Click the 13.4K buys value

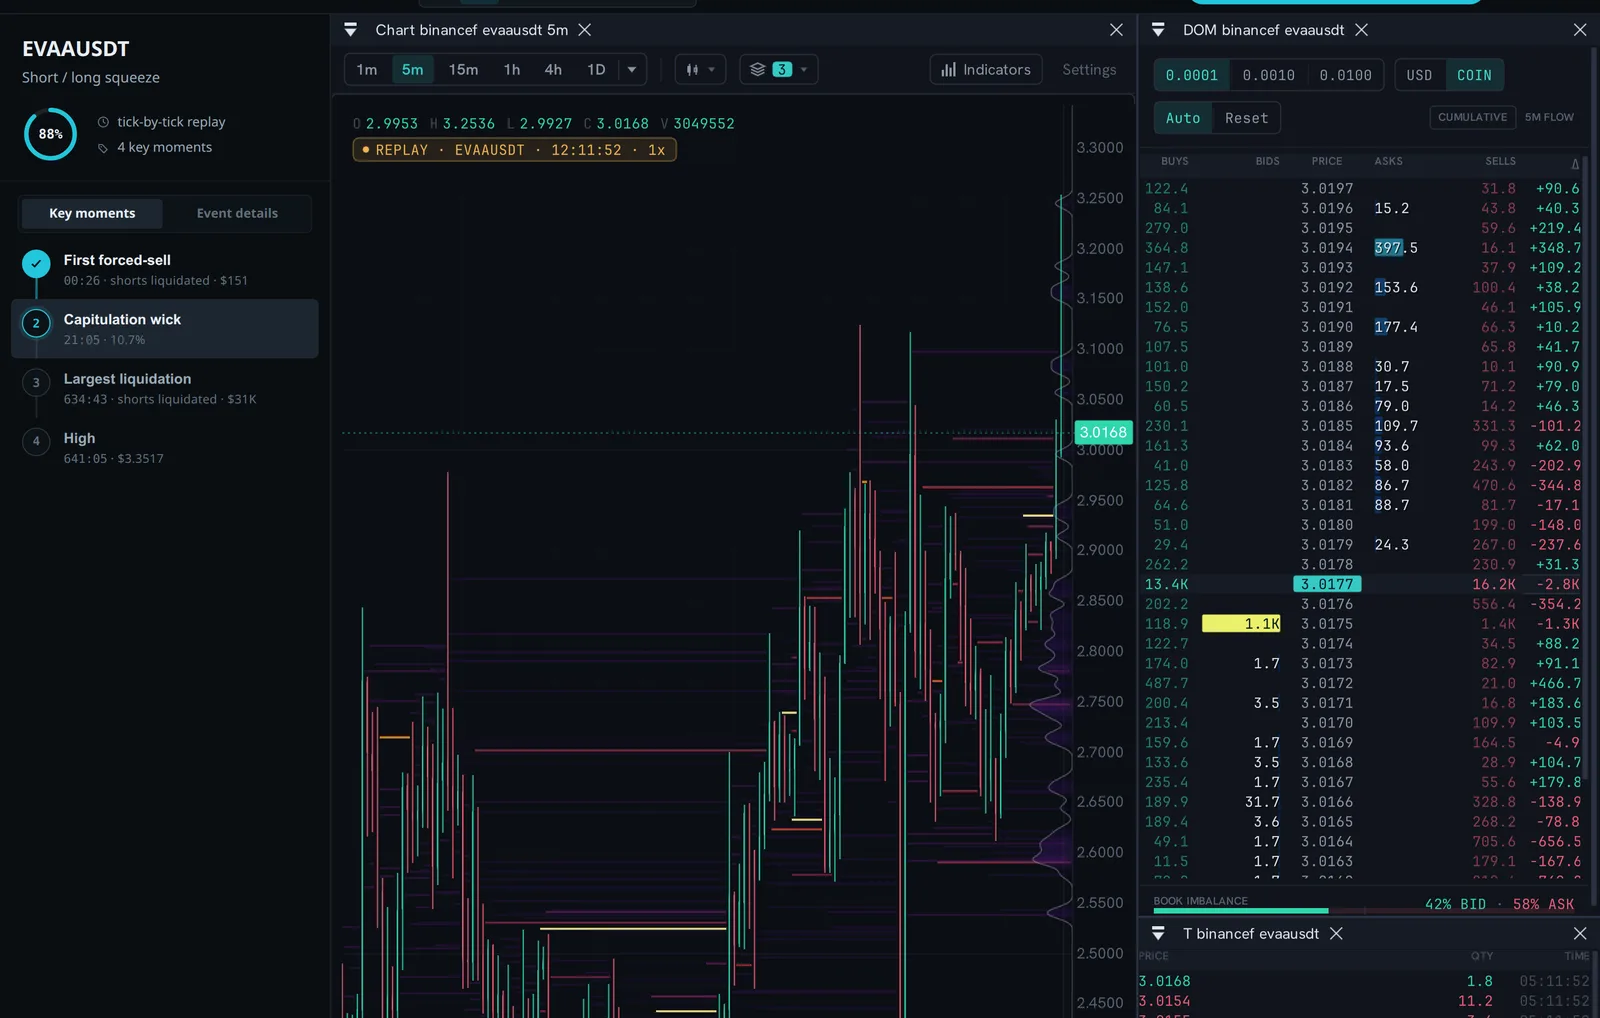(1167, 584)
